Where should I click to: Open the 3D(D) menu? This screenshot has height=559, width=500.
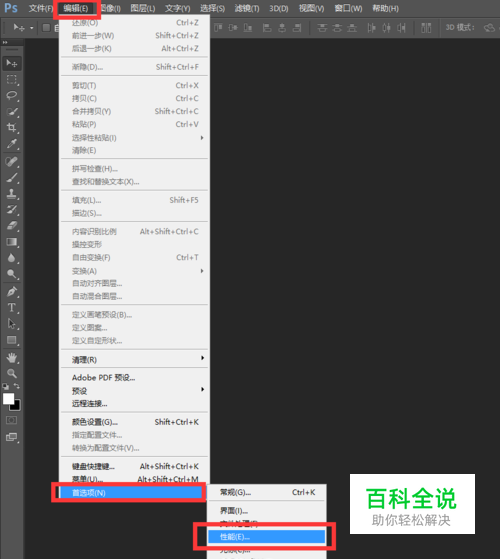click(x=279, y=8)
